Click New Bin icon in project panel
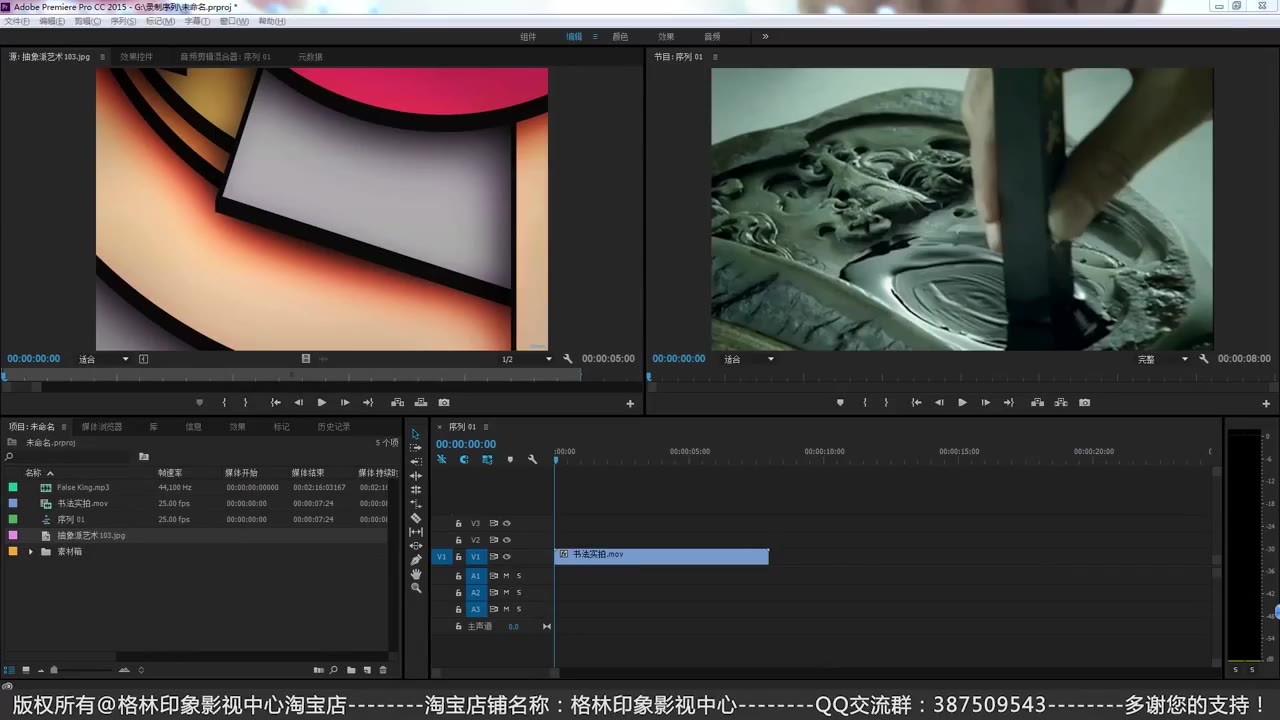1280x720 pixels. [350, 670]
